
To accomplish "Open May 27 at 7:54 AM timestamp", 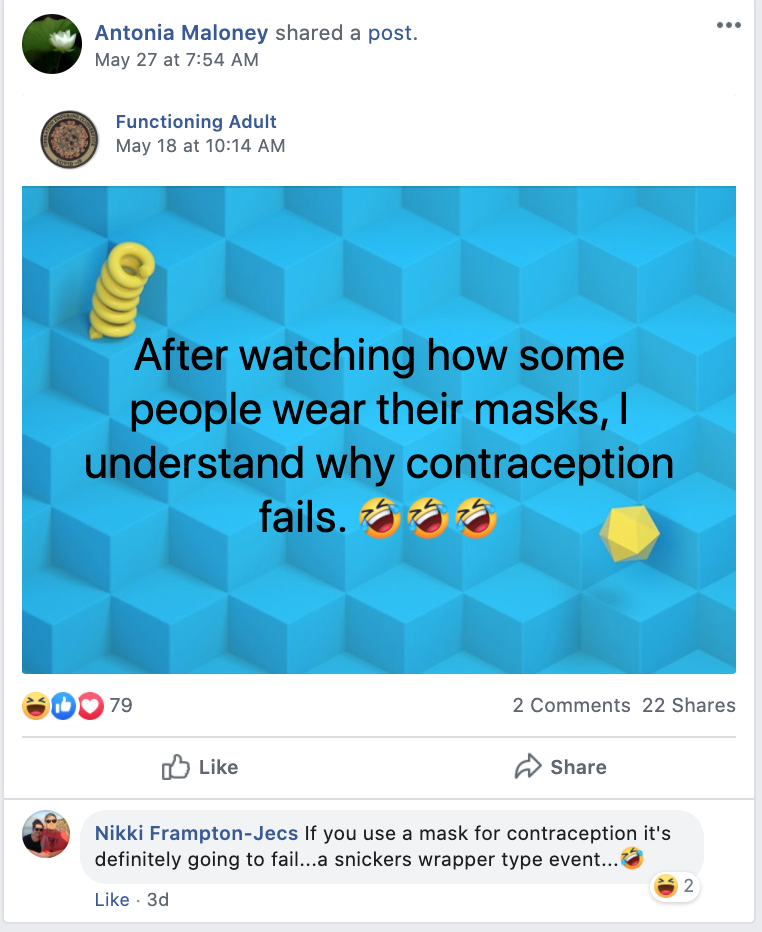I will pos(176,60).
